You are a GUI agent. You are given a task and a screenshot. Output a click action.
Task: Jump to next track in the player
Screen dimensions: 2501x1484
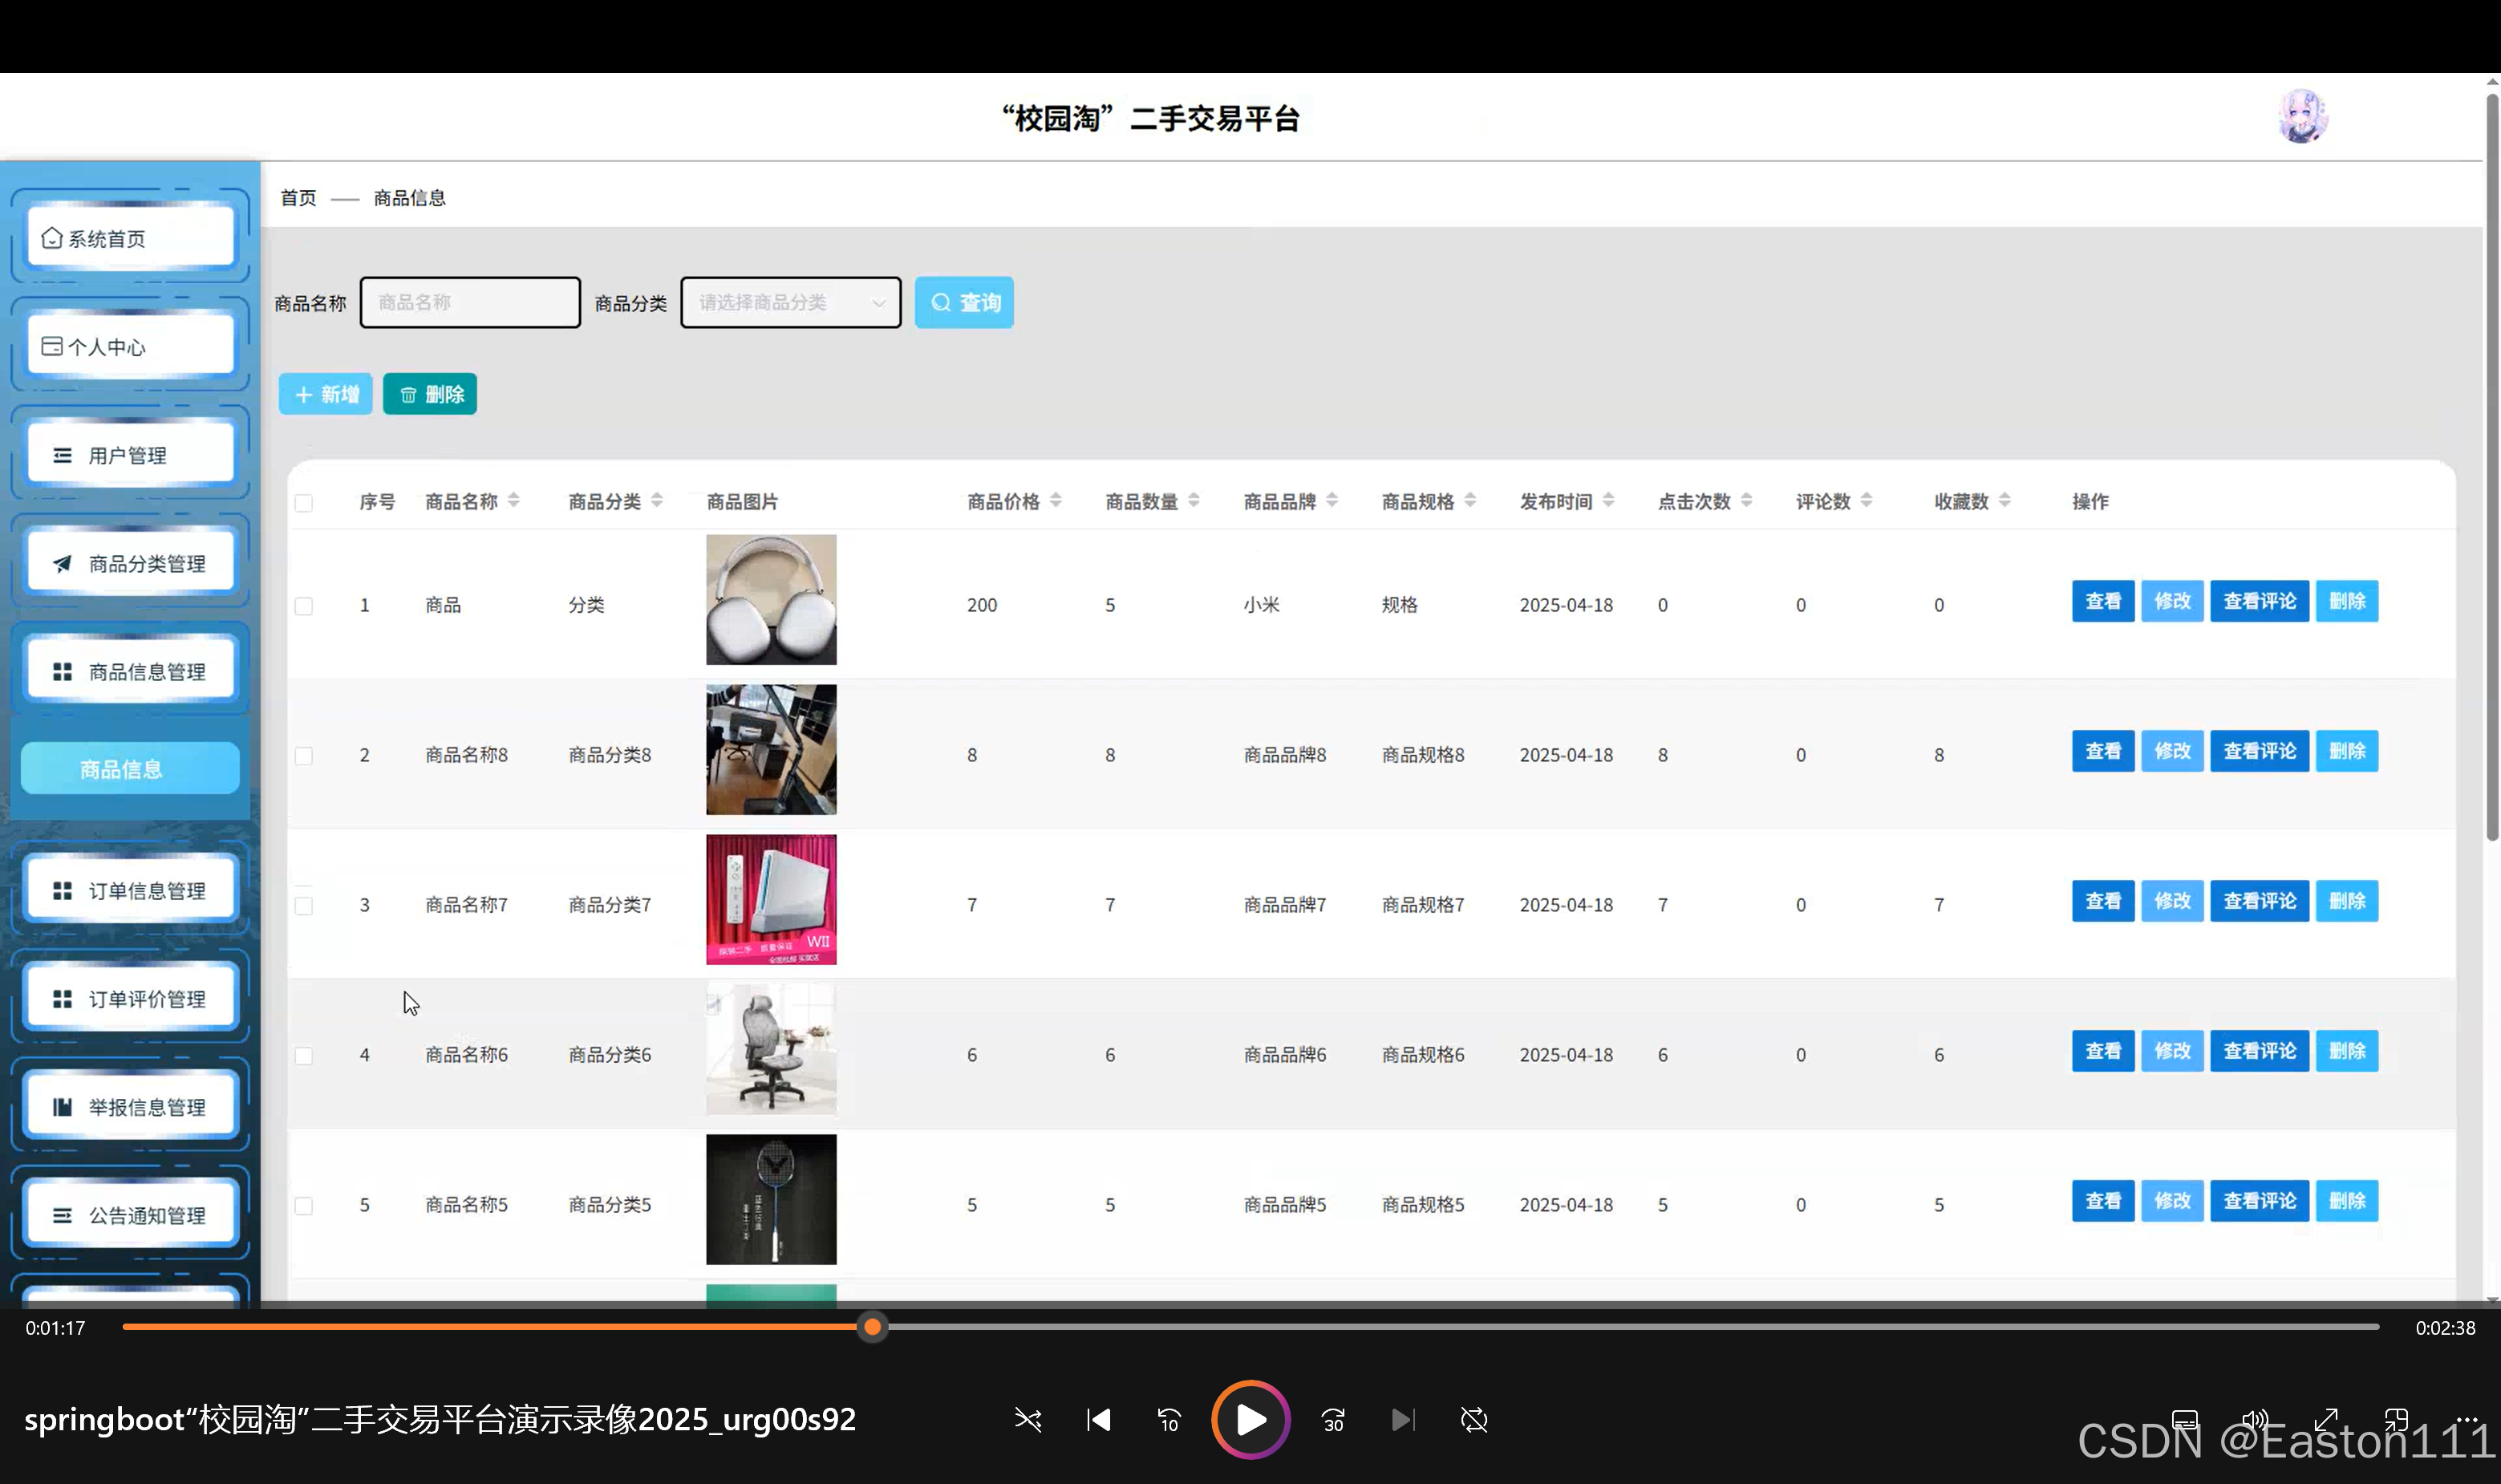click(1403, 1420)
